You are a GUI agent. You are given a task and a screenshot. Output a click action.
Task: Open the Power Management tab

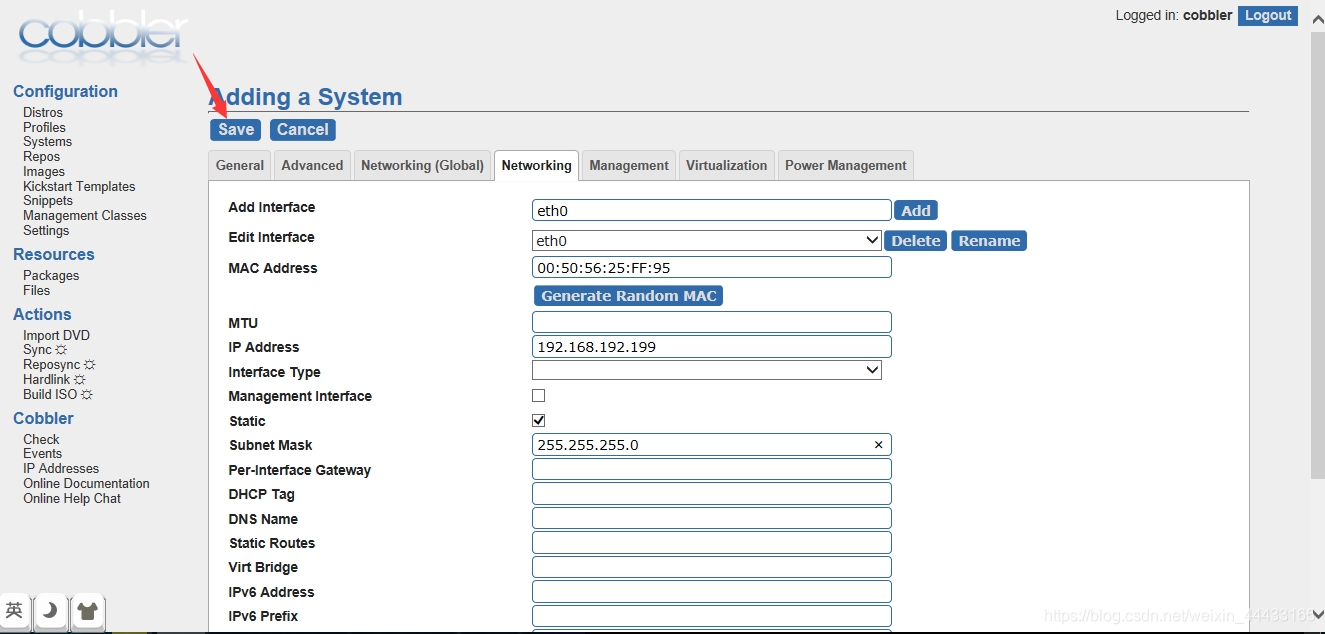coord(846,166)
